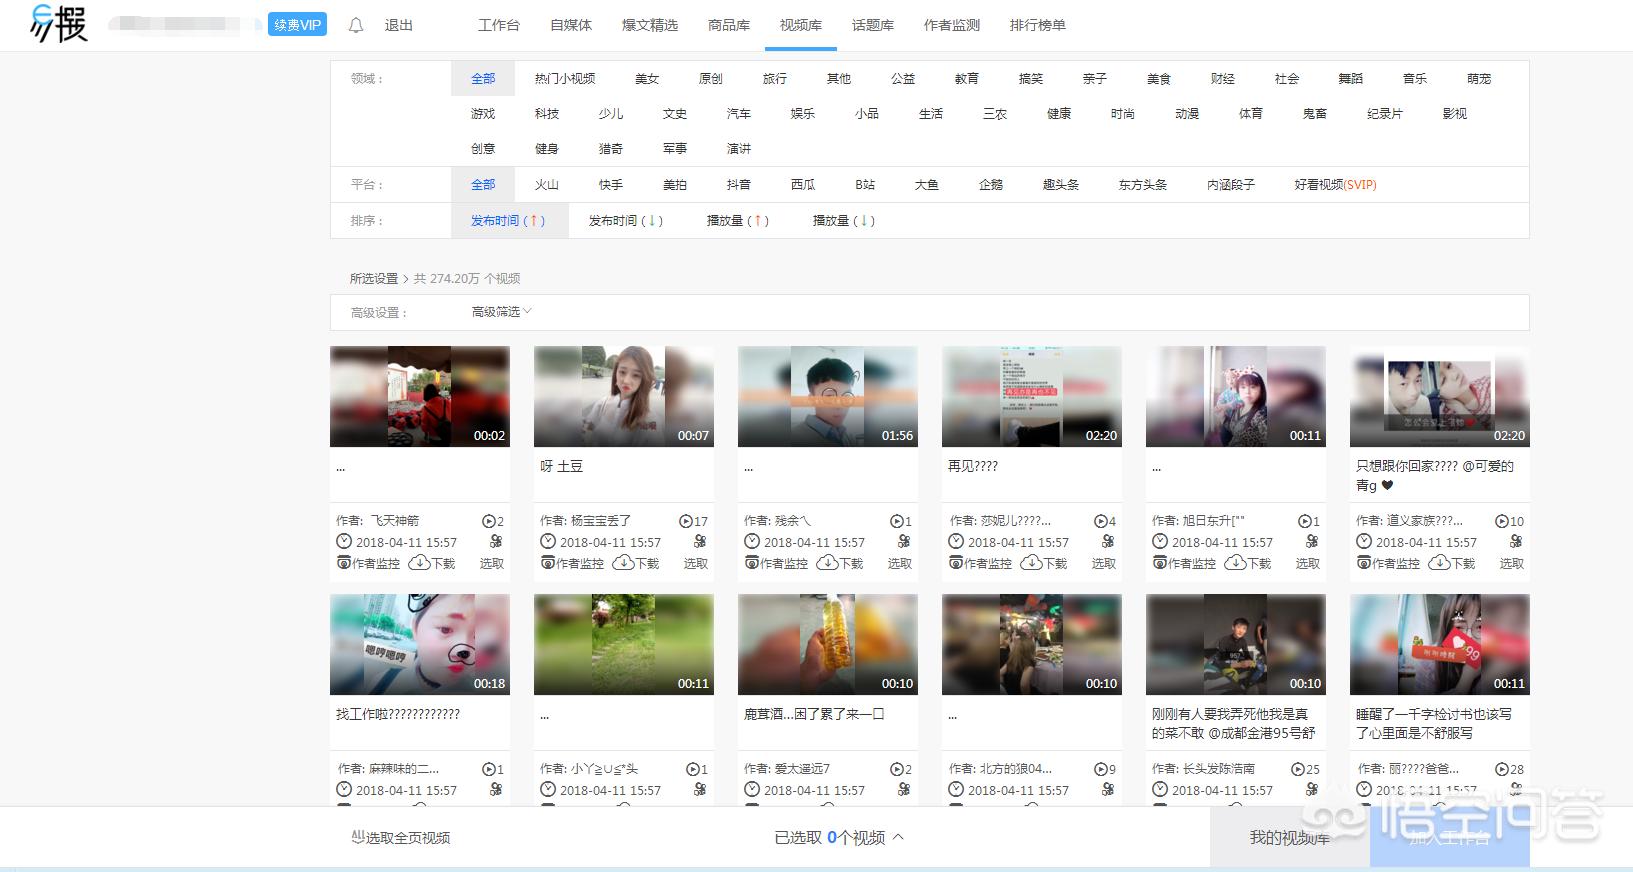This screenshot has width=1633, height=872.
Task: Click platform icon on 飞天神箭 card
Action: [x=496, y=541]
